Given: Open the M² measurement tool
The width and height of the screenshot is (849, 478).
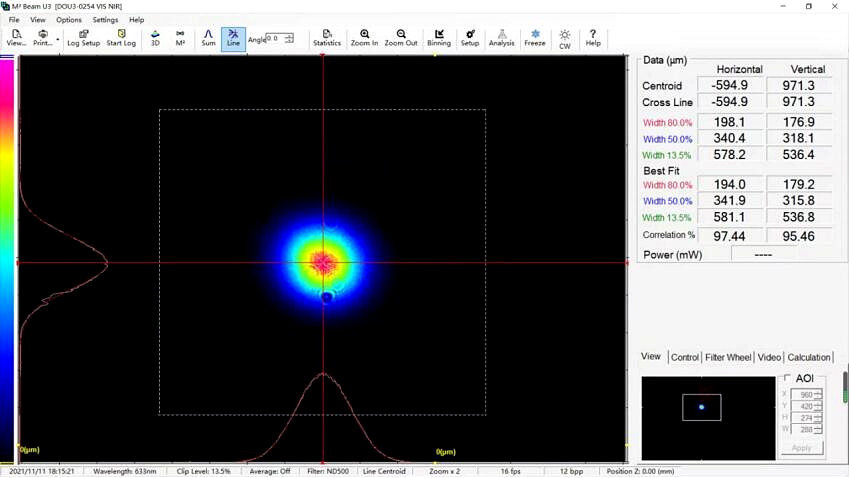Looking at the screenshot, I should (180, 38).
